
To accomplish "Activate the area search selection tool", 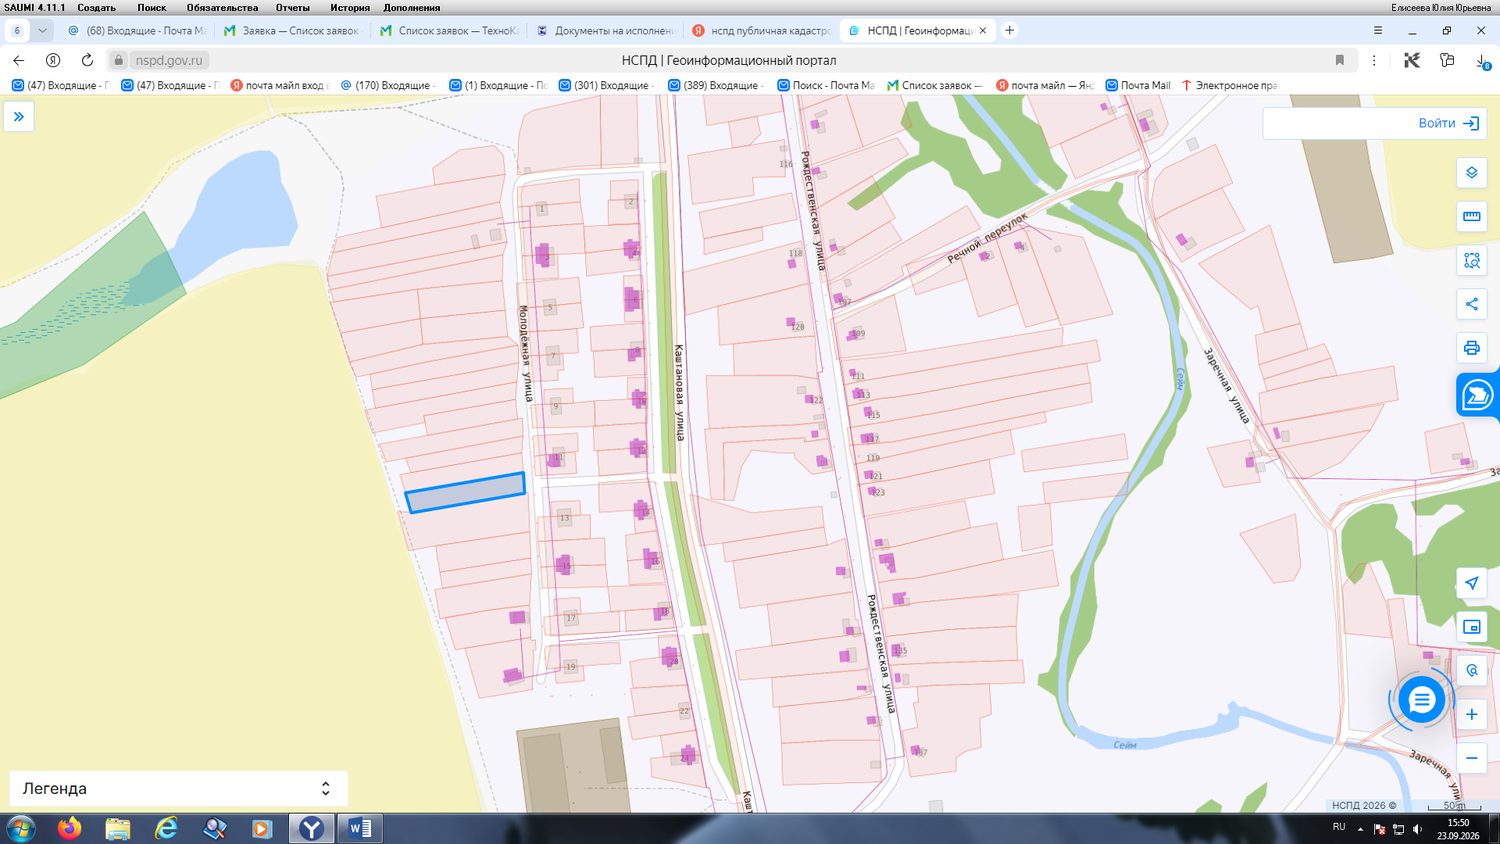I will pyautogui.click(x=1471, y=261).
